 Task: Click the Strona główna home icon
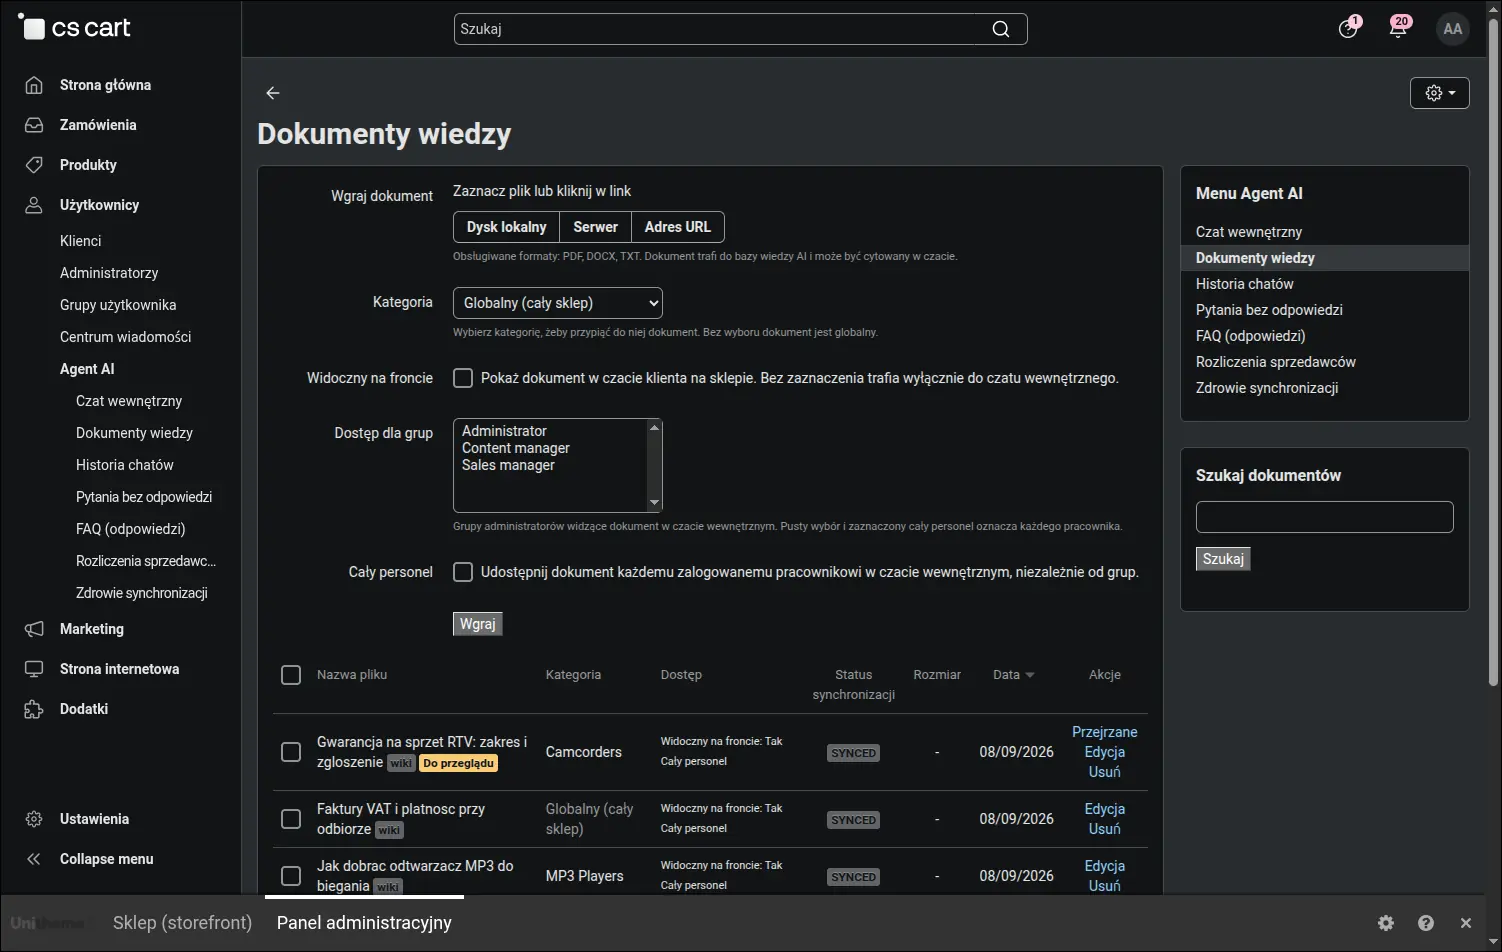tap(34, 85)
